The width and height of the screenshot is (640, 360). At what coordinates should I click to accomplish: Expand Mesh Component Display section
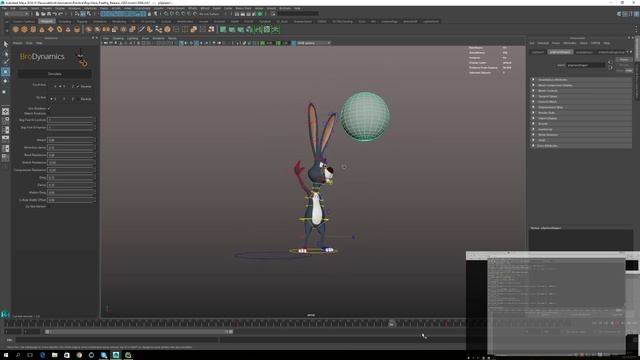[581, 85]
